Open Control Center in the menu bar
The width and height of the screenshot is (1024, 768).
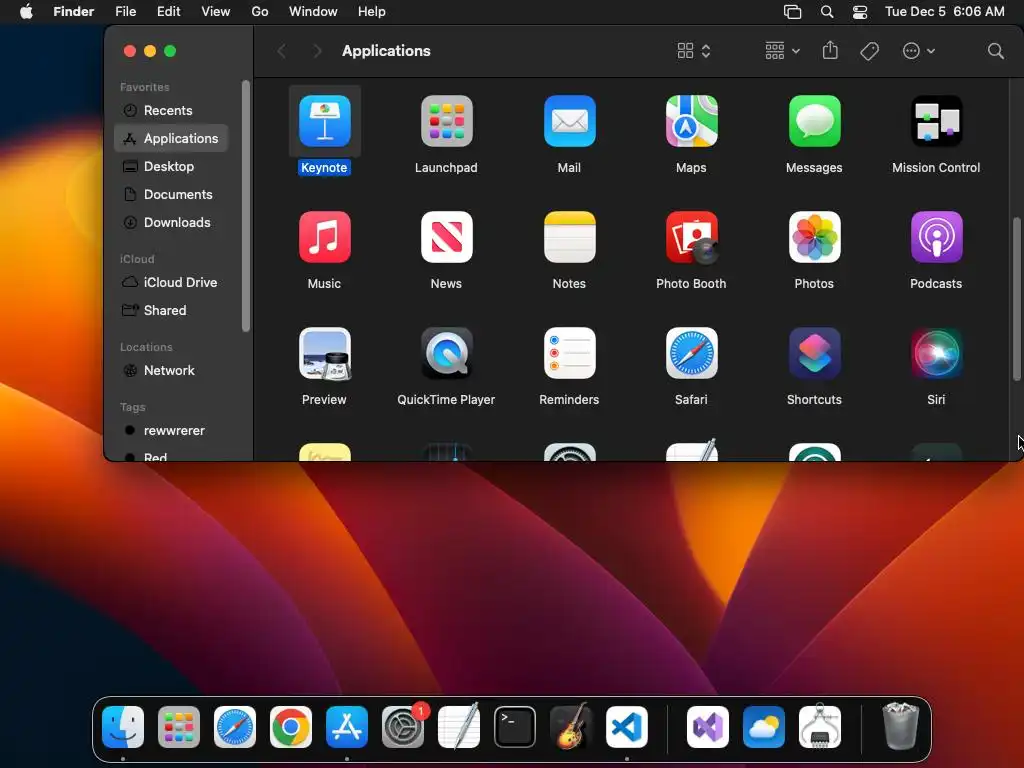tap(860, 12)
